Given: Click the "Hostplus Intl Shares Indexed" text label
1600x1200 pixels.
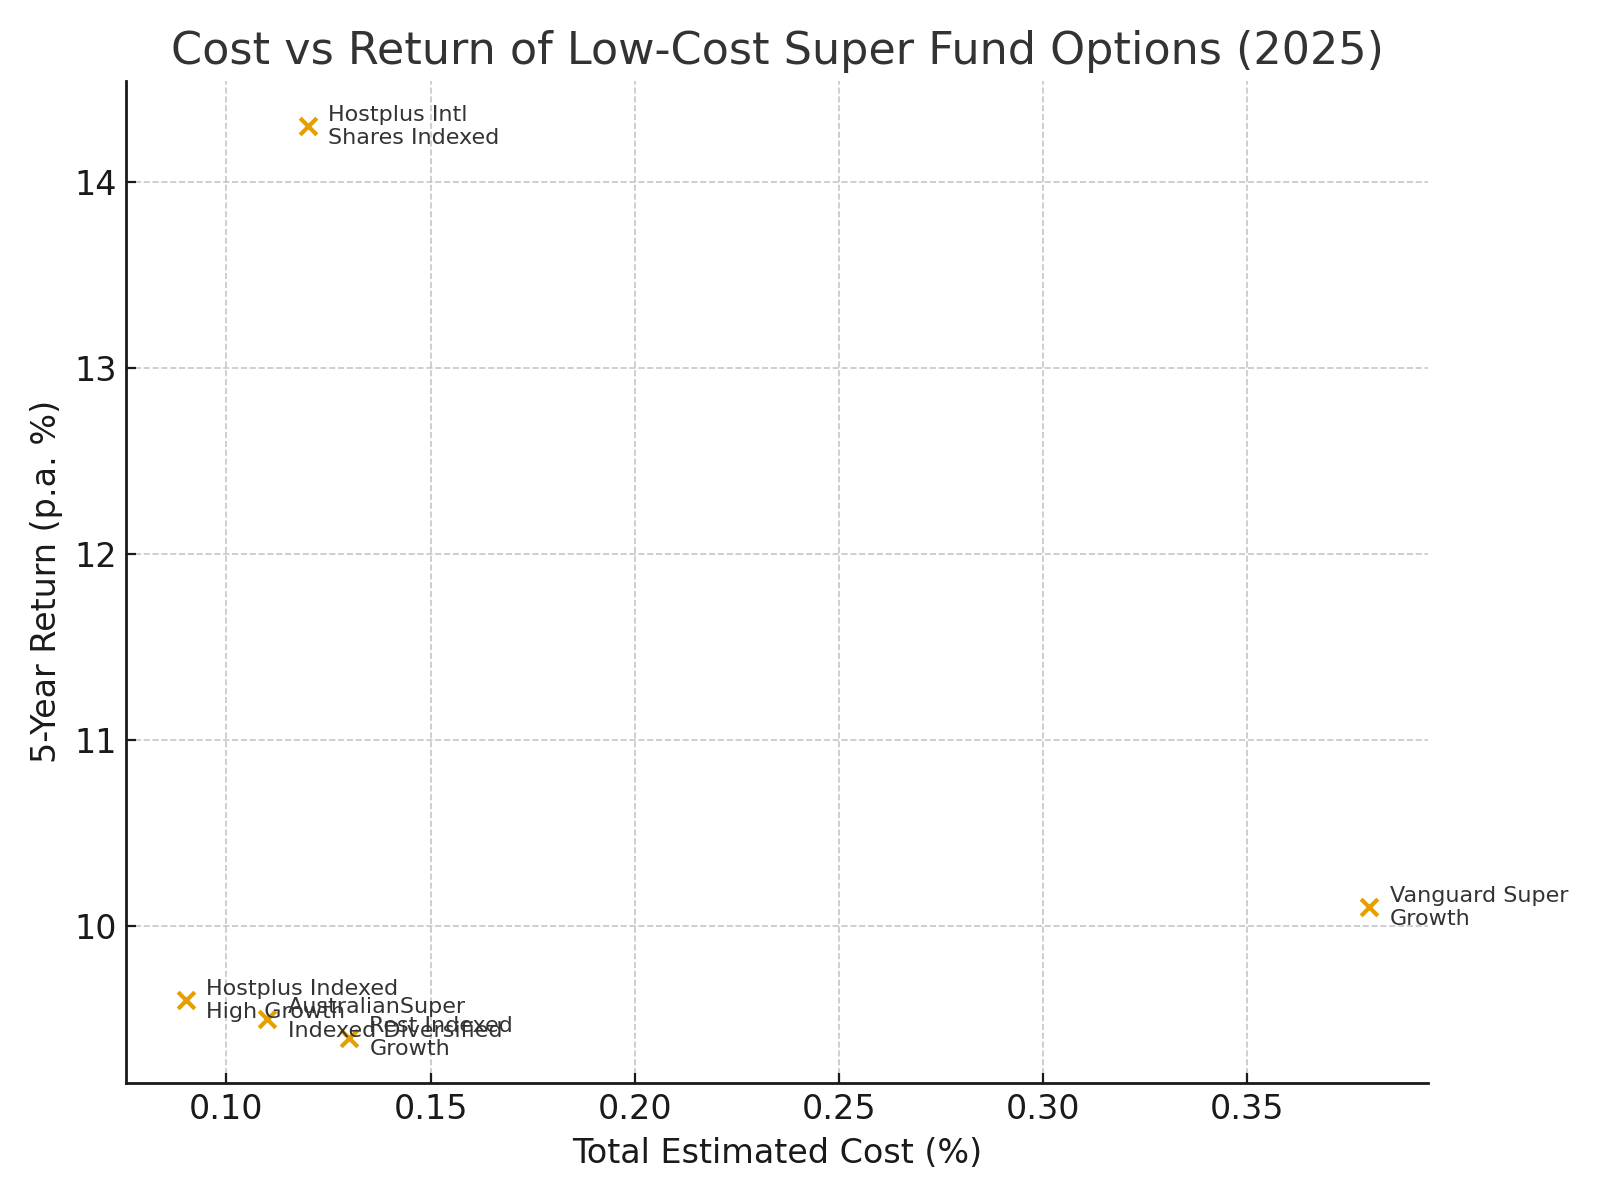Looking at the screenshot, I should 412,126.
